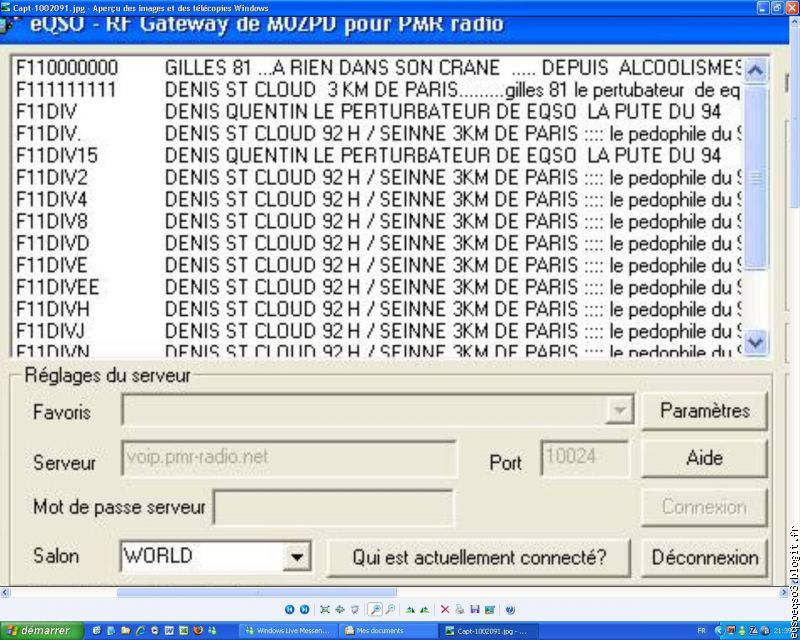Select the F11DIVD row in the list

click(377, 243)
